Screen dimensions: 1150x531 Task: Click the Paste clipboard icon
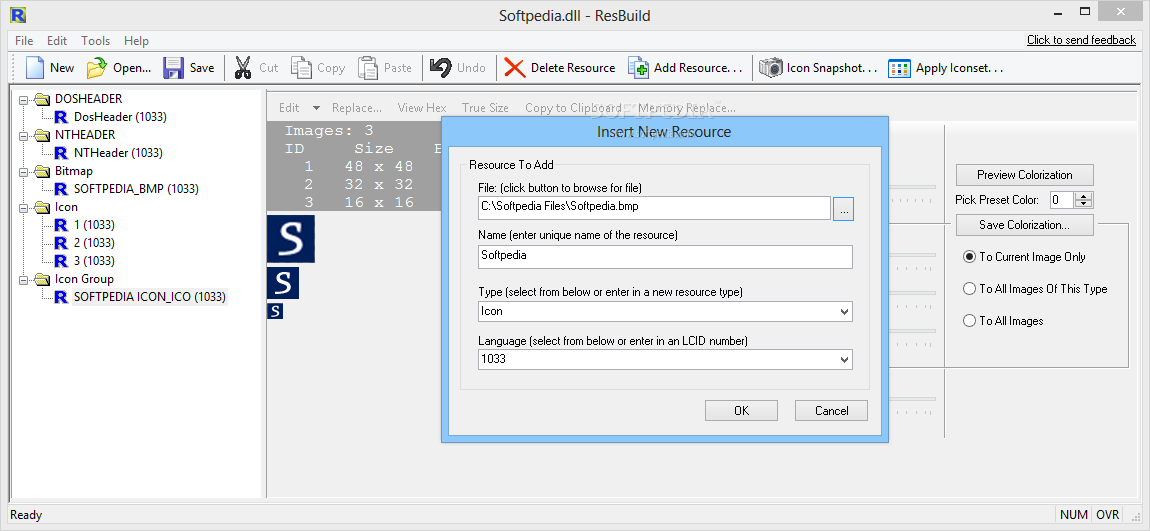(x=367, y=68)
